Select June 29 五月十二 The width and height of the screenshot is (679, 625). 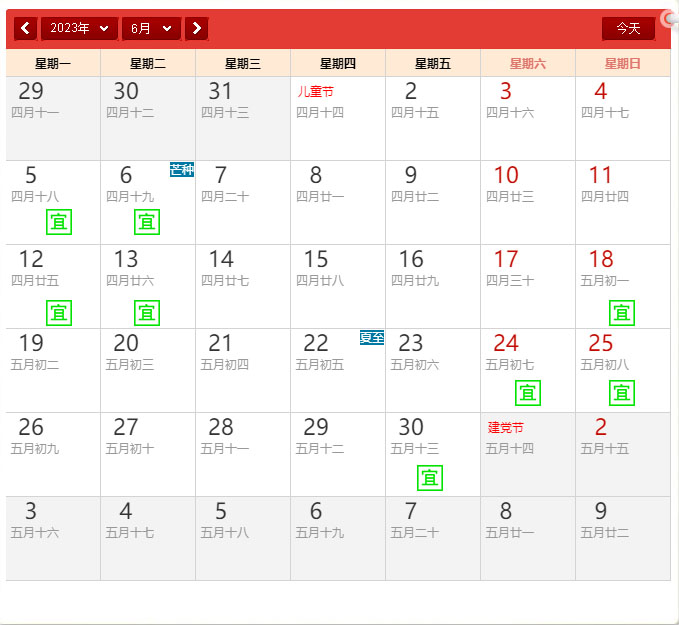[338, 454]
